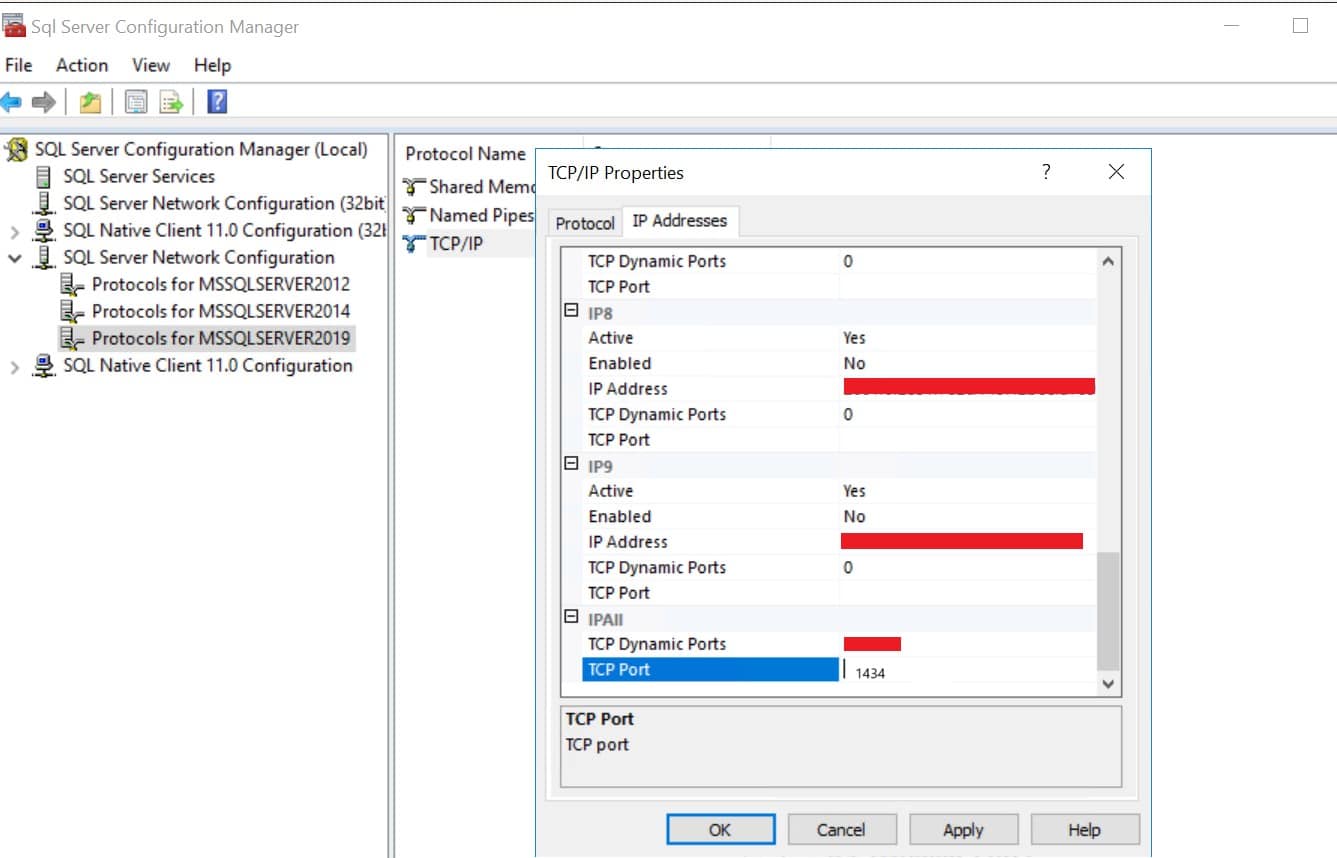
Task: Select the IP9 IP Address row
Action: click(839, 542)
